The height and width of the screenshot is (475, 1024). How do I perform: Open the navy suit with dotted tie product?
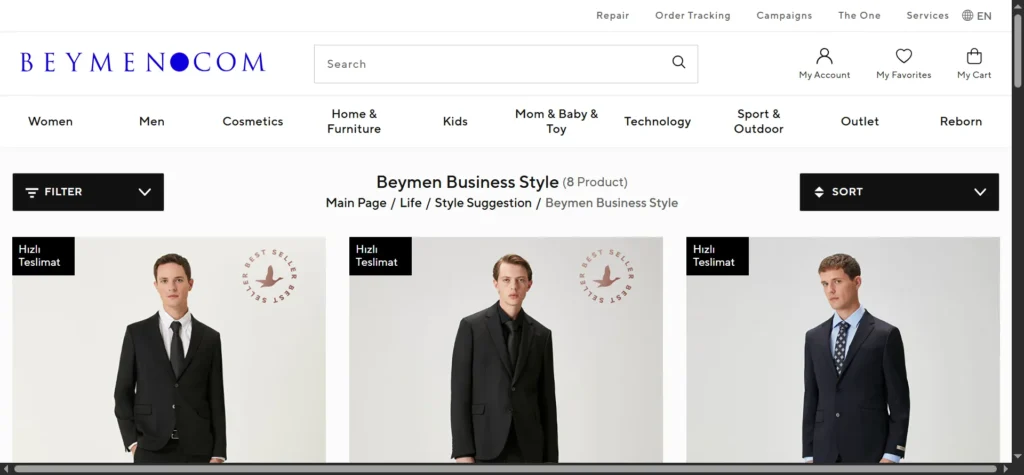tap(843, 350)
